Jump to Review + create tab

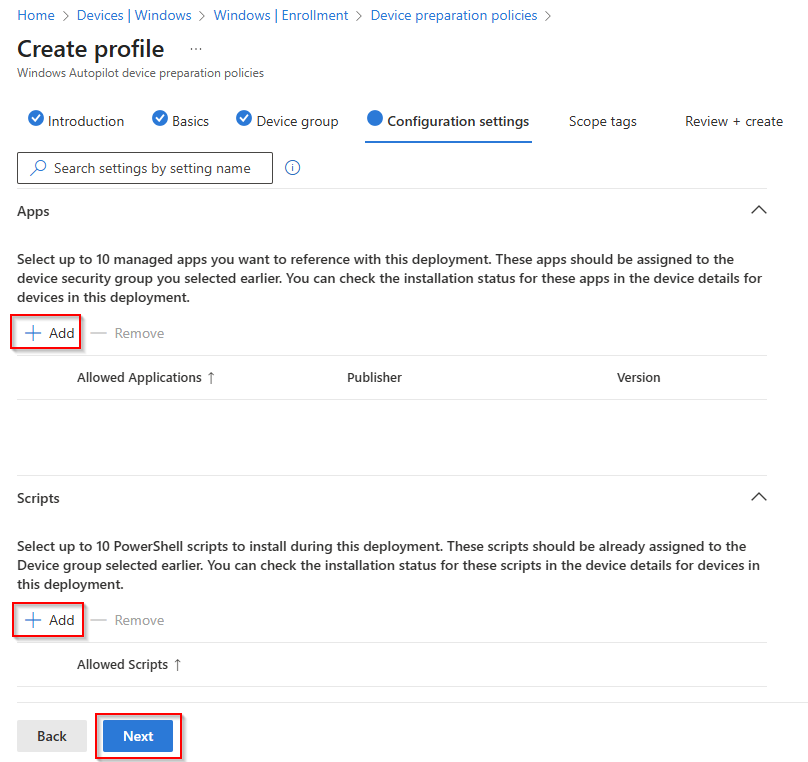(x=733, y=121)
